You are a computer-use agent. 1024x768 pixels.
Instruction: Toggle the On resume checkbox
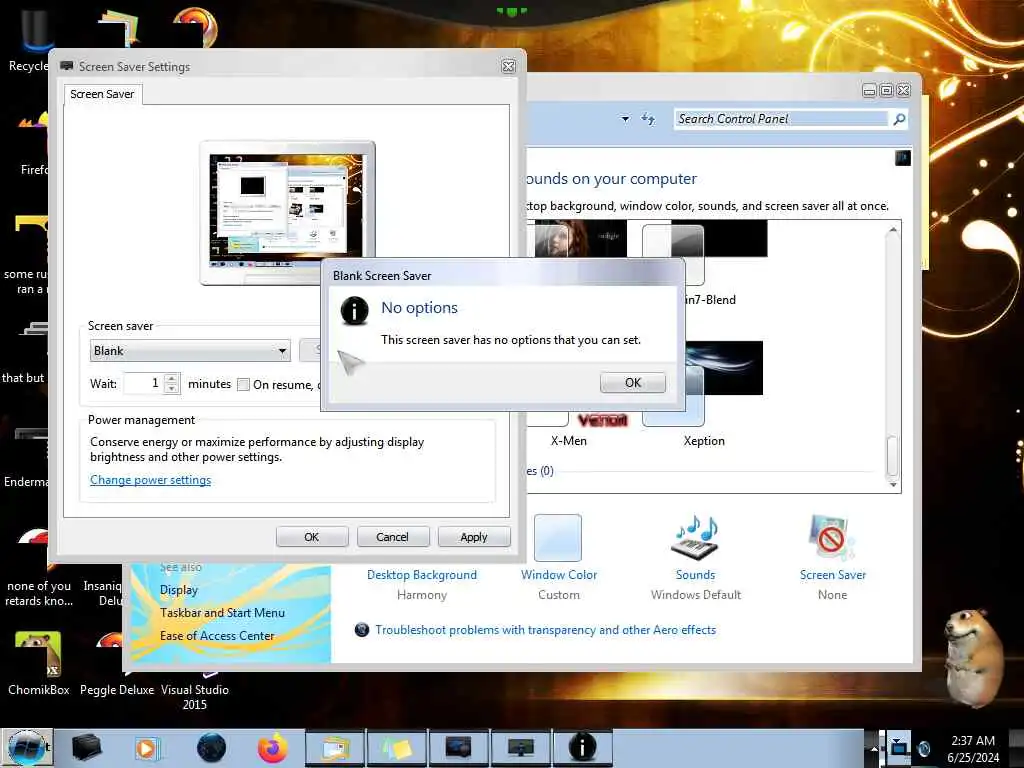tap(243, 384)
